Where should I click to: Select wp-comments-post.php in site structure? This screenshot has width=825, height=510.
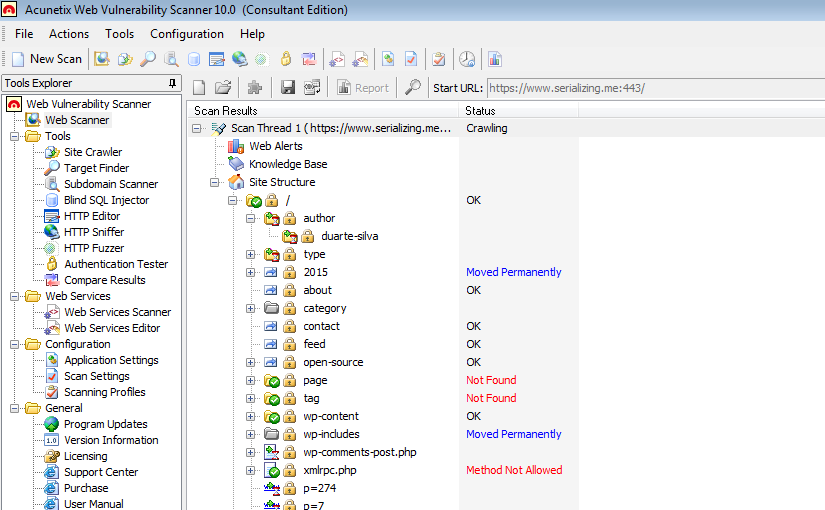point(359,453)
